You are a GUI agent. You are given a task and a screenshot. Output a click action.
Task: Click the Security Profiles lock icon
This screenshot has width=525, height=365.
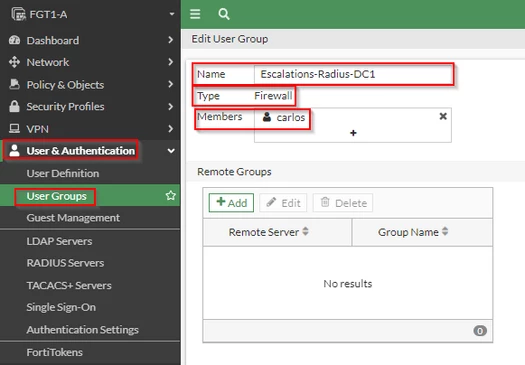[x=14, y=106]
